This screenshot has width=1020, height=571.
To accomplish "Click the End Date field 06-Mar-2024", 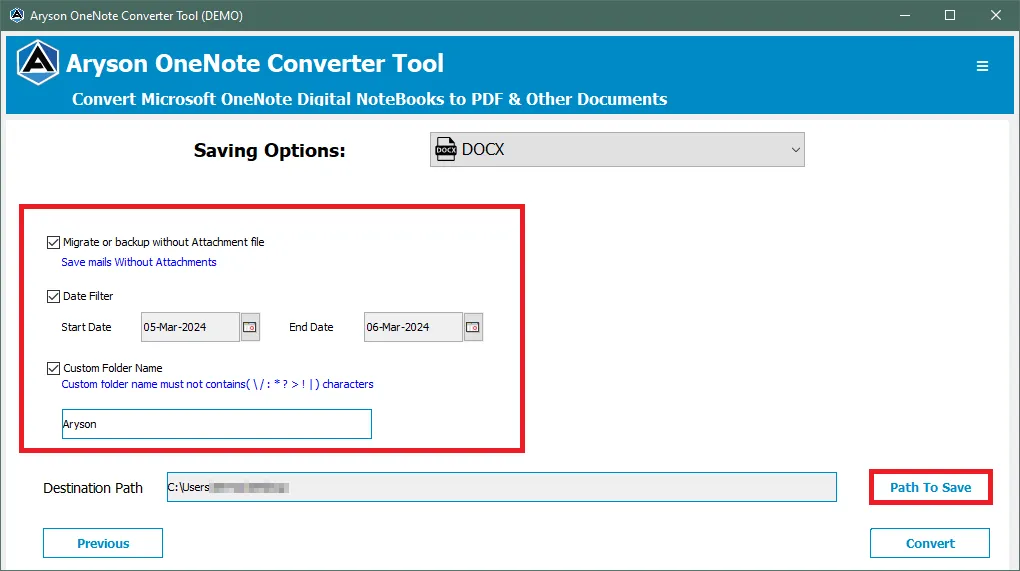I will 413,327.
